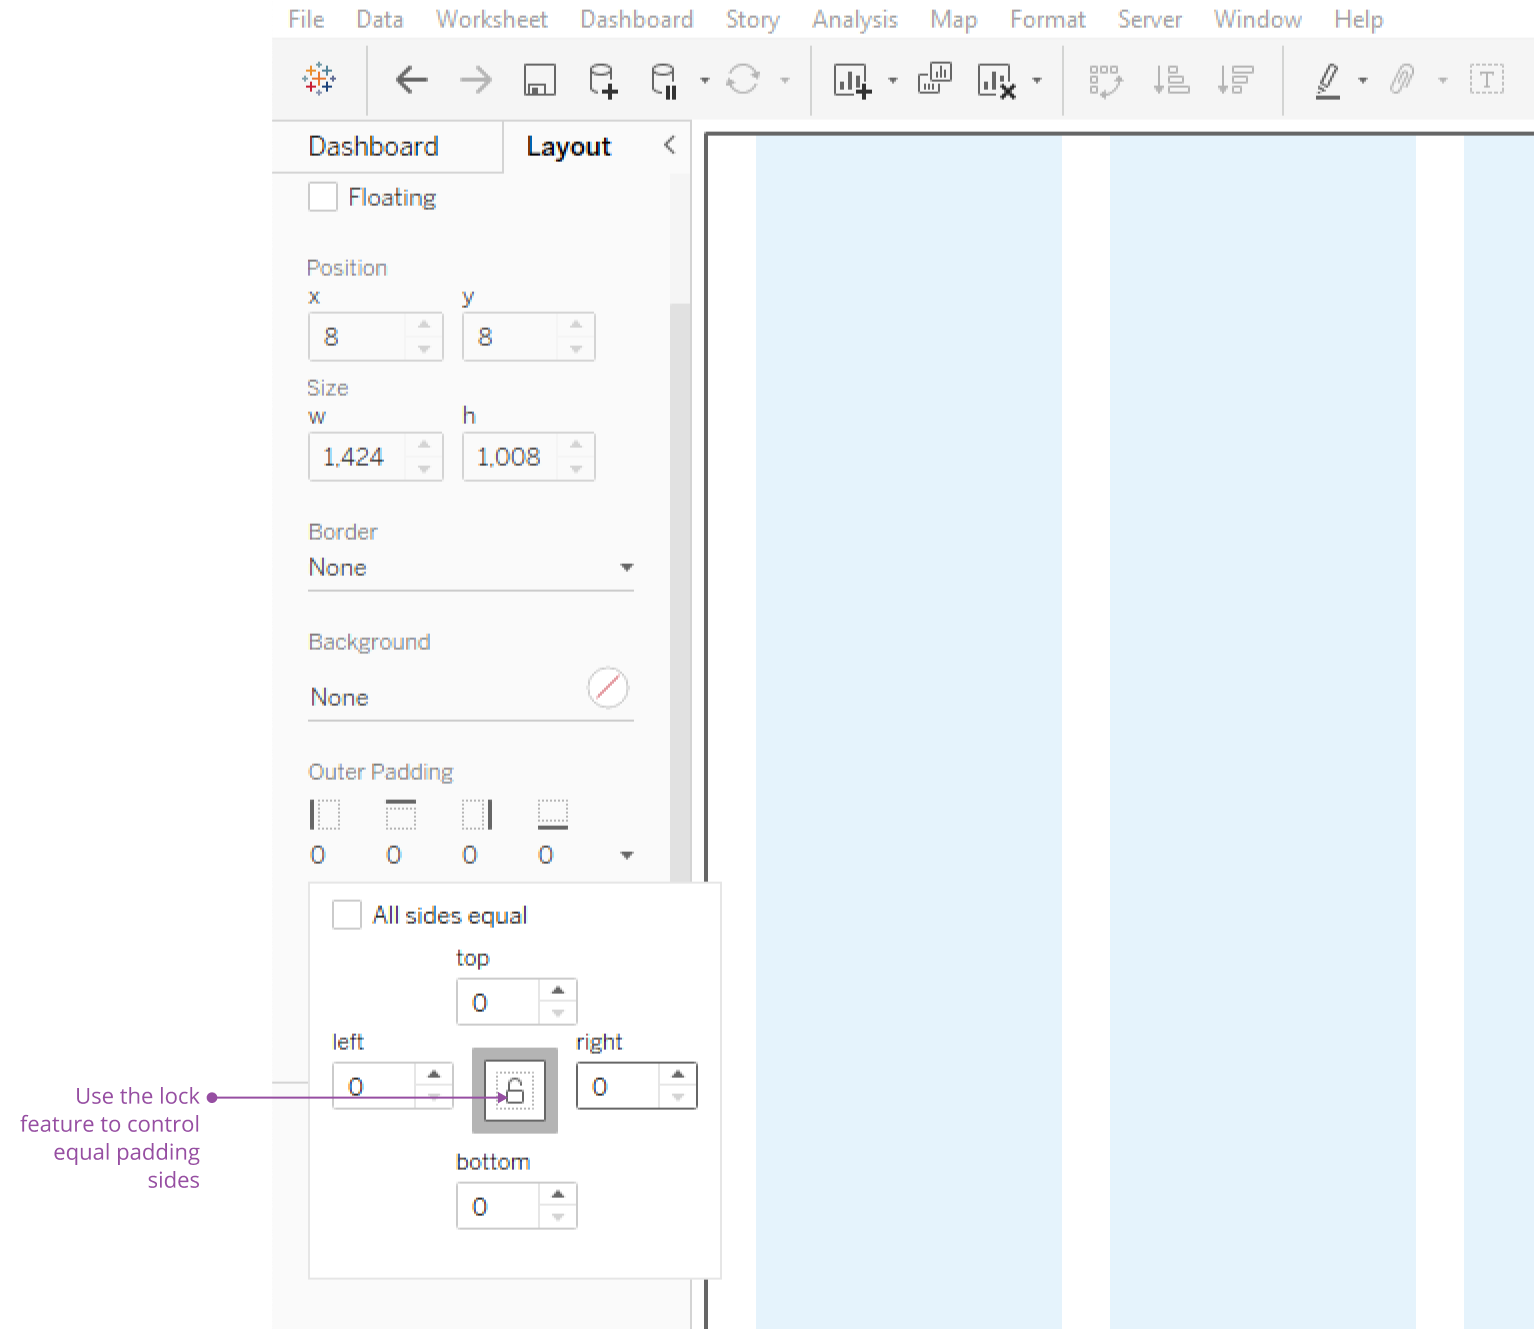This screenshot has width=1534, height=1329.
Task: Duplicate the current sheet
Action: tap(932, 80)
